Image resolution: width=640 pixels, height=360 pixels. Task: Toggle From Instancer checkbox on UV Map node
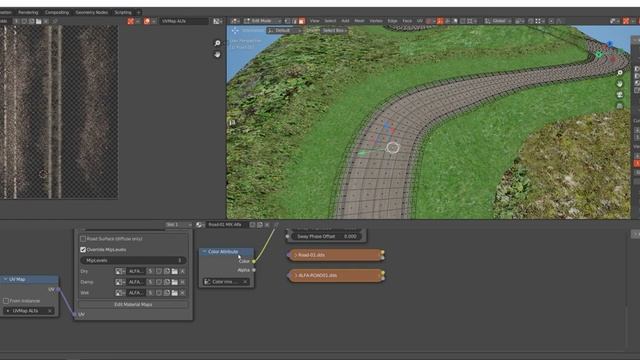pyautogui.click(x=6, y=301)
